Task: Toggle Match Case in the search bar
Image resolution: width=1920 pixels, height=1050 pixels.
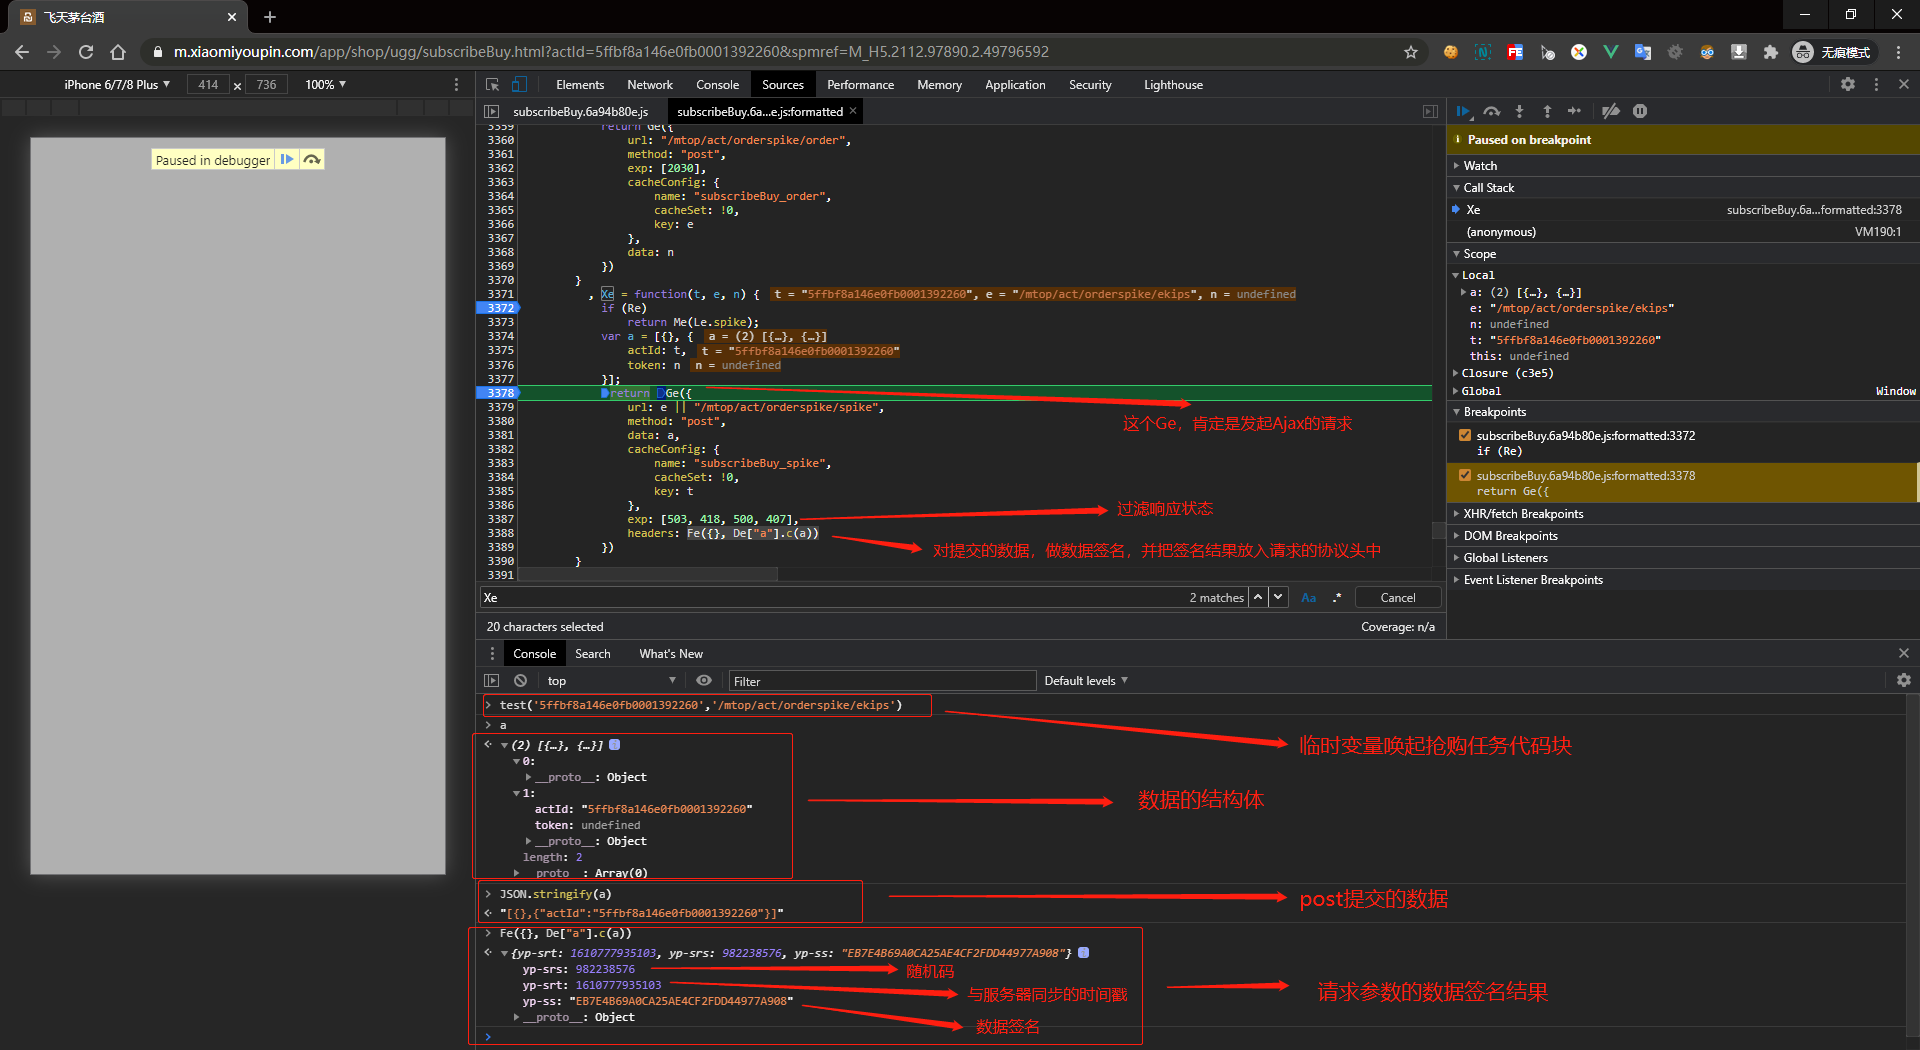Action: [1308, 598]
